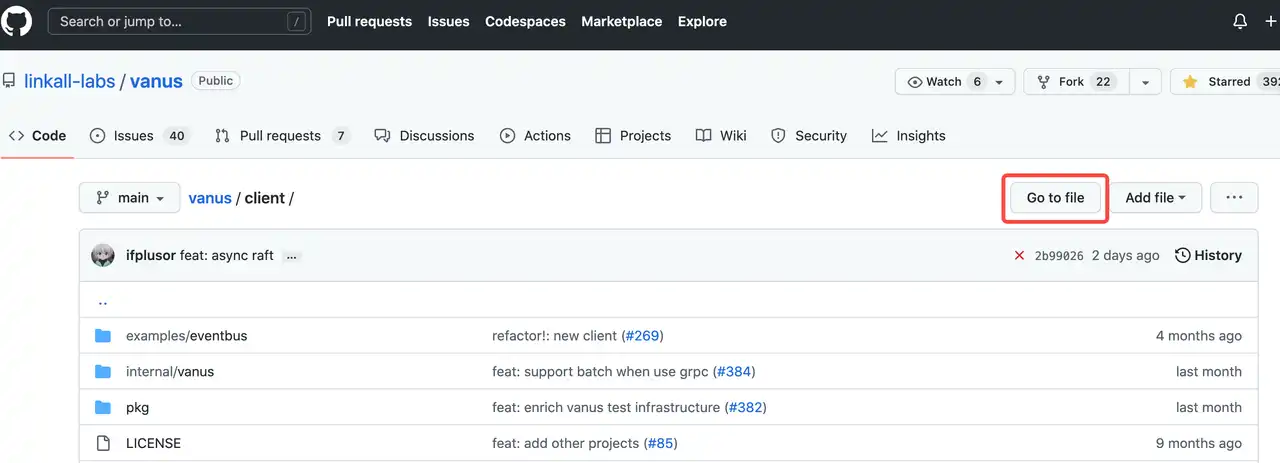Open the notifications bell
Image resolution: width=1280 pixels, height=463 pixels.
(1240, 21)
